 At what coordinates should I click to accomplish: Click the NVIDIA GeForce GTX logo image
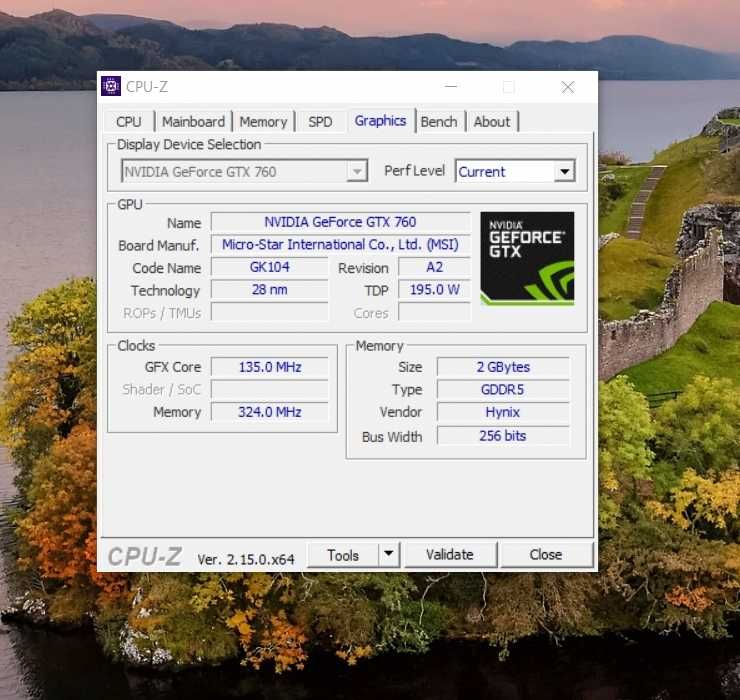pyautogui.click(x=527, y=258)
